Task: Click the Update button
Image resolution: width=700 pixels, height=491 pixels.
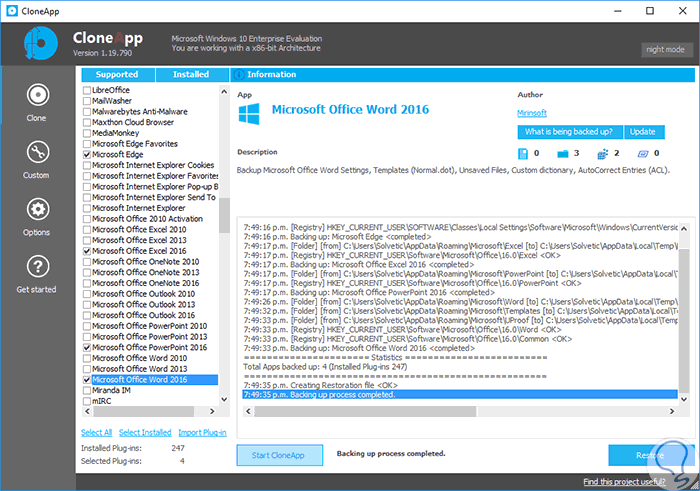Action: coord(644,132)
